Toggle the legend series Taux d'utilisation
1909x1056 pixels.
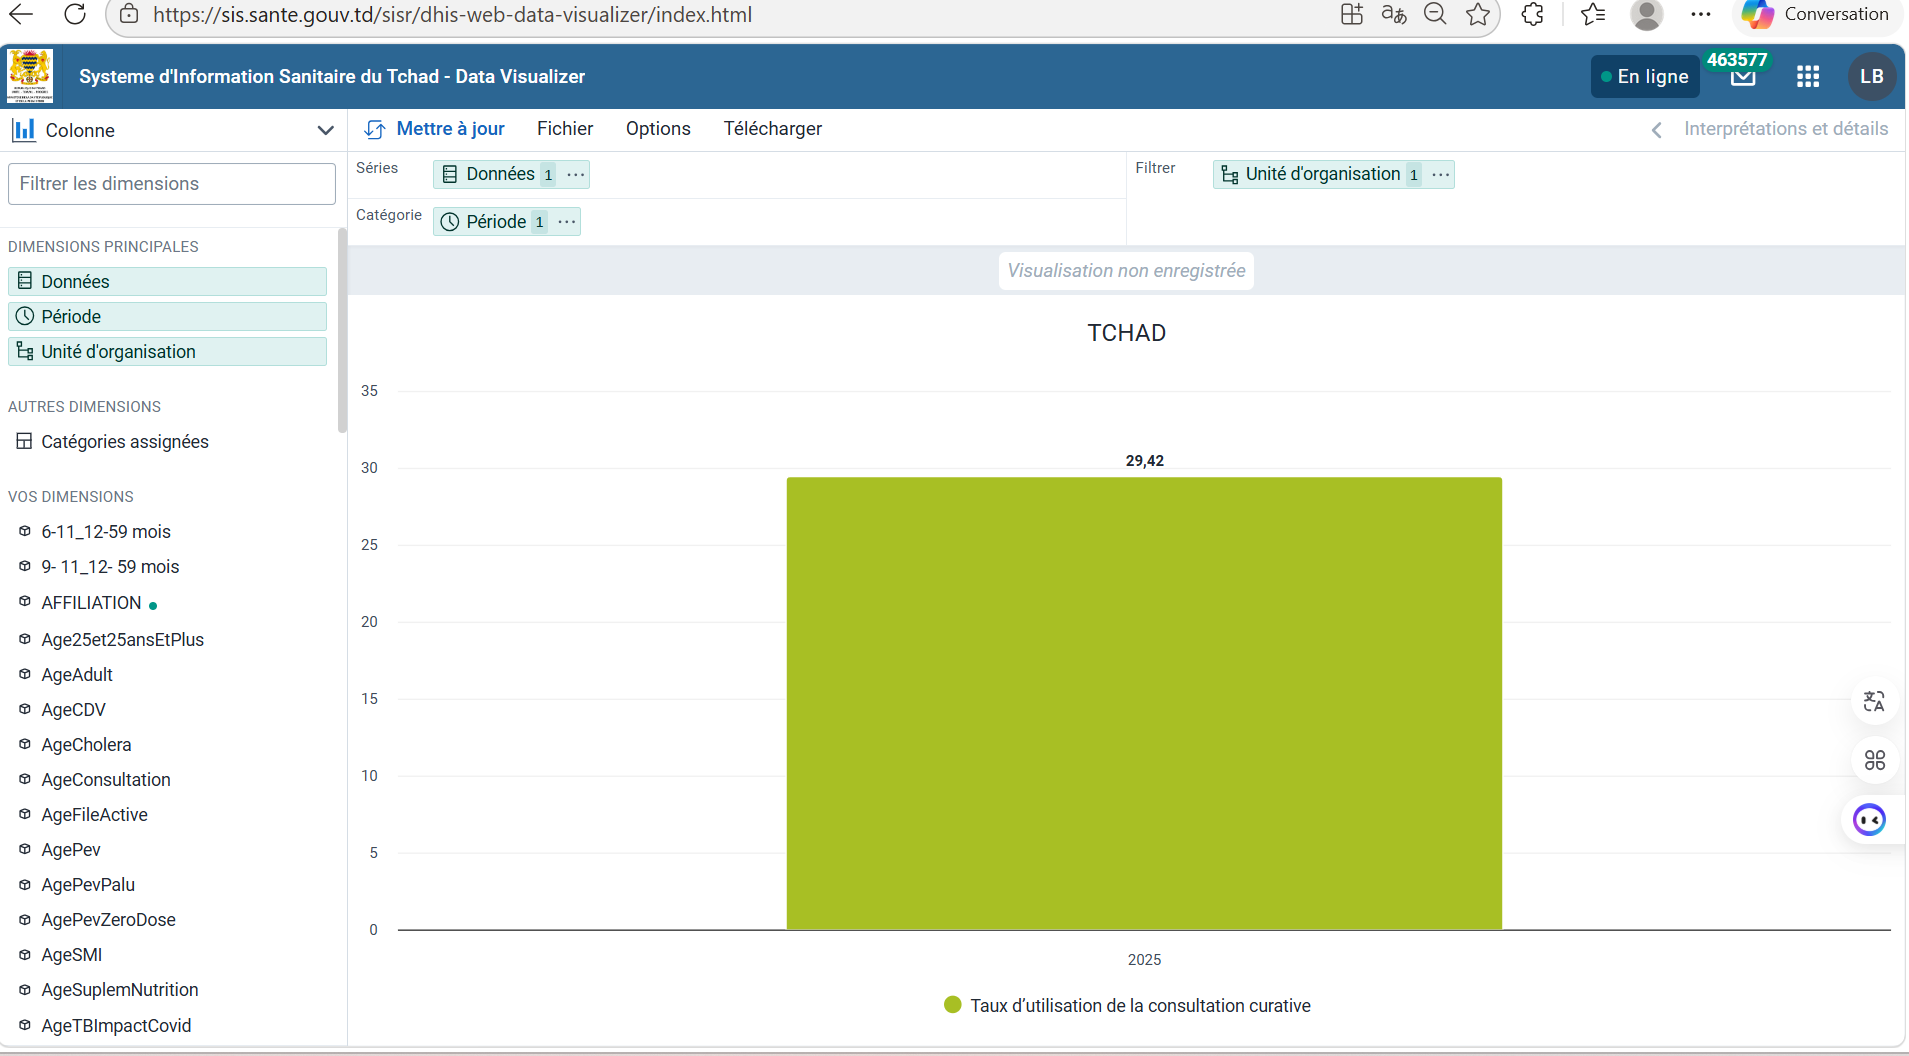[x=1127, y=1006]
